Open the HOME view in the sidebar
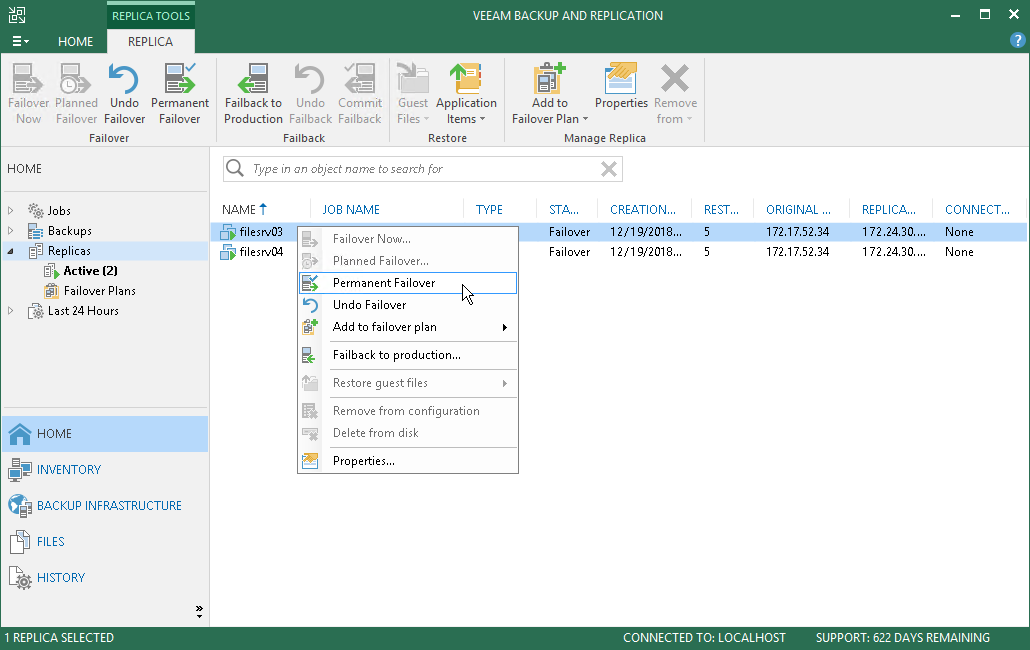The image size is (1030, 650). coord(105,433)
